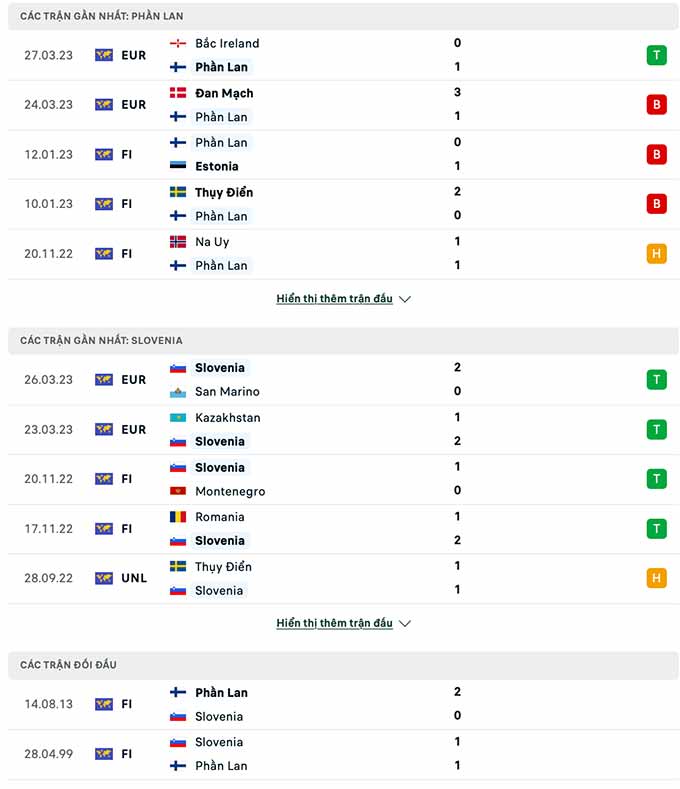Click the EUR competition icon dated 27.03.23

click(104, 55)
